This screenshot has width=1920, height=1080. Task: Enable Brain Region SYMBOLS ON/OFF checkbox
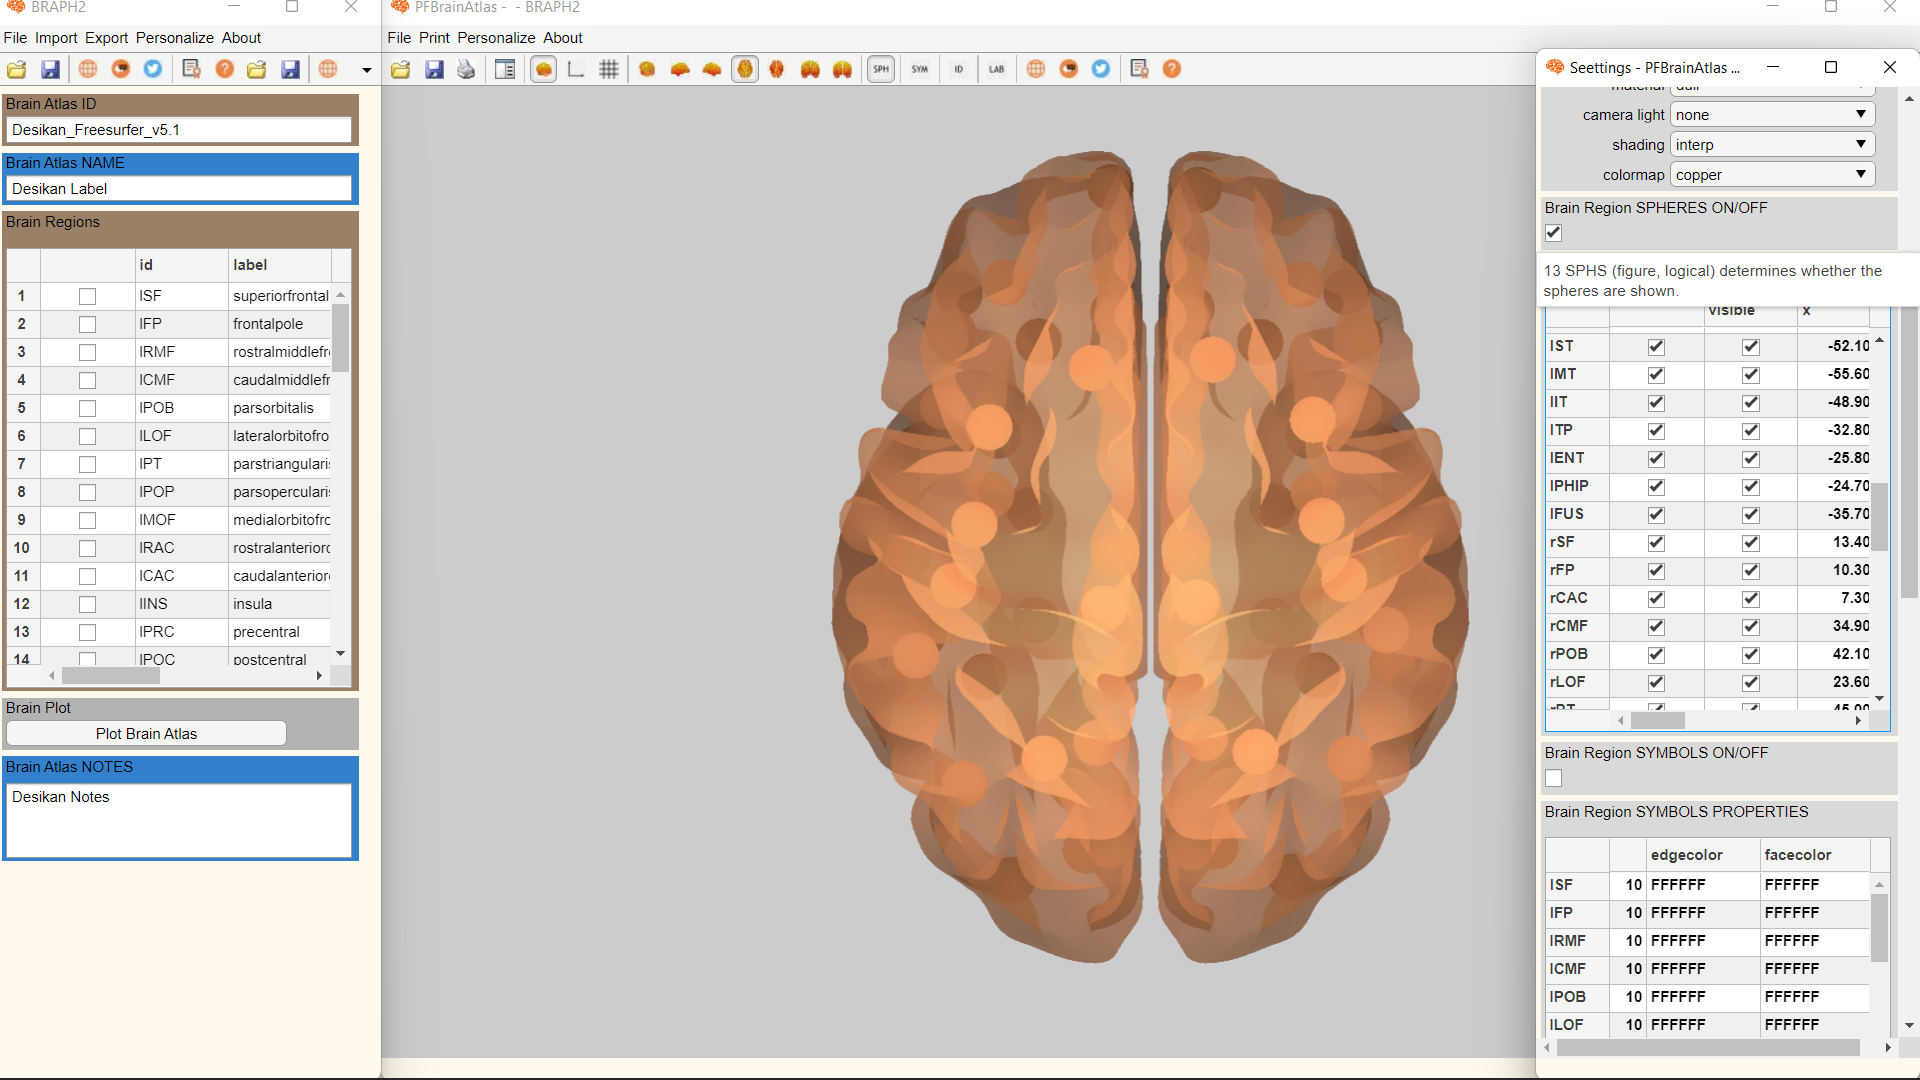tap(1553, 778)
